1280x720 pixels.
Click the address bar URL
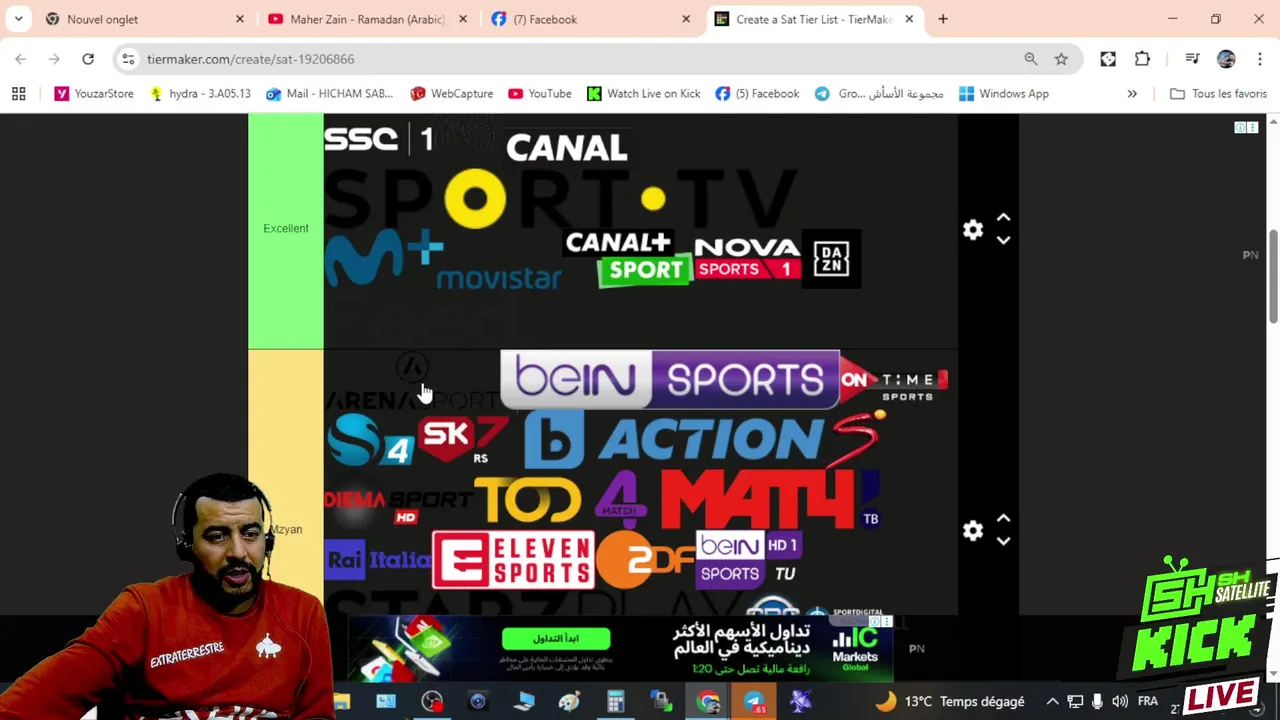click(251, 59)
